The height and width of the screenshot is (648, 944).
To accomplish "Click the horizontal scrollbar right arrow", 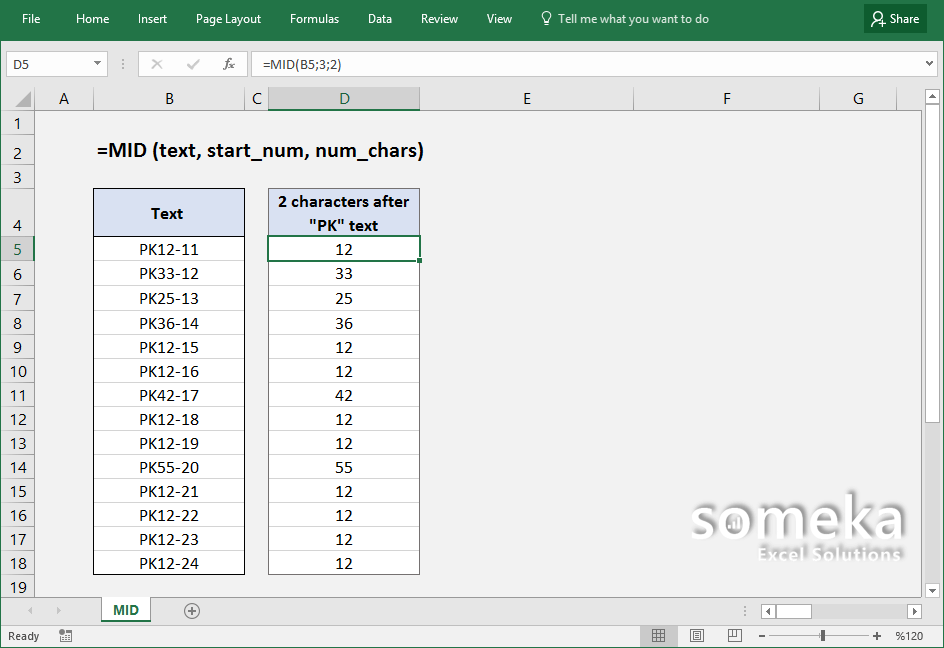I will click(x=915, y=611).
